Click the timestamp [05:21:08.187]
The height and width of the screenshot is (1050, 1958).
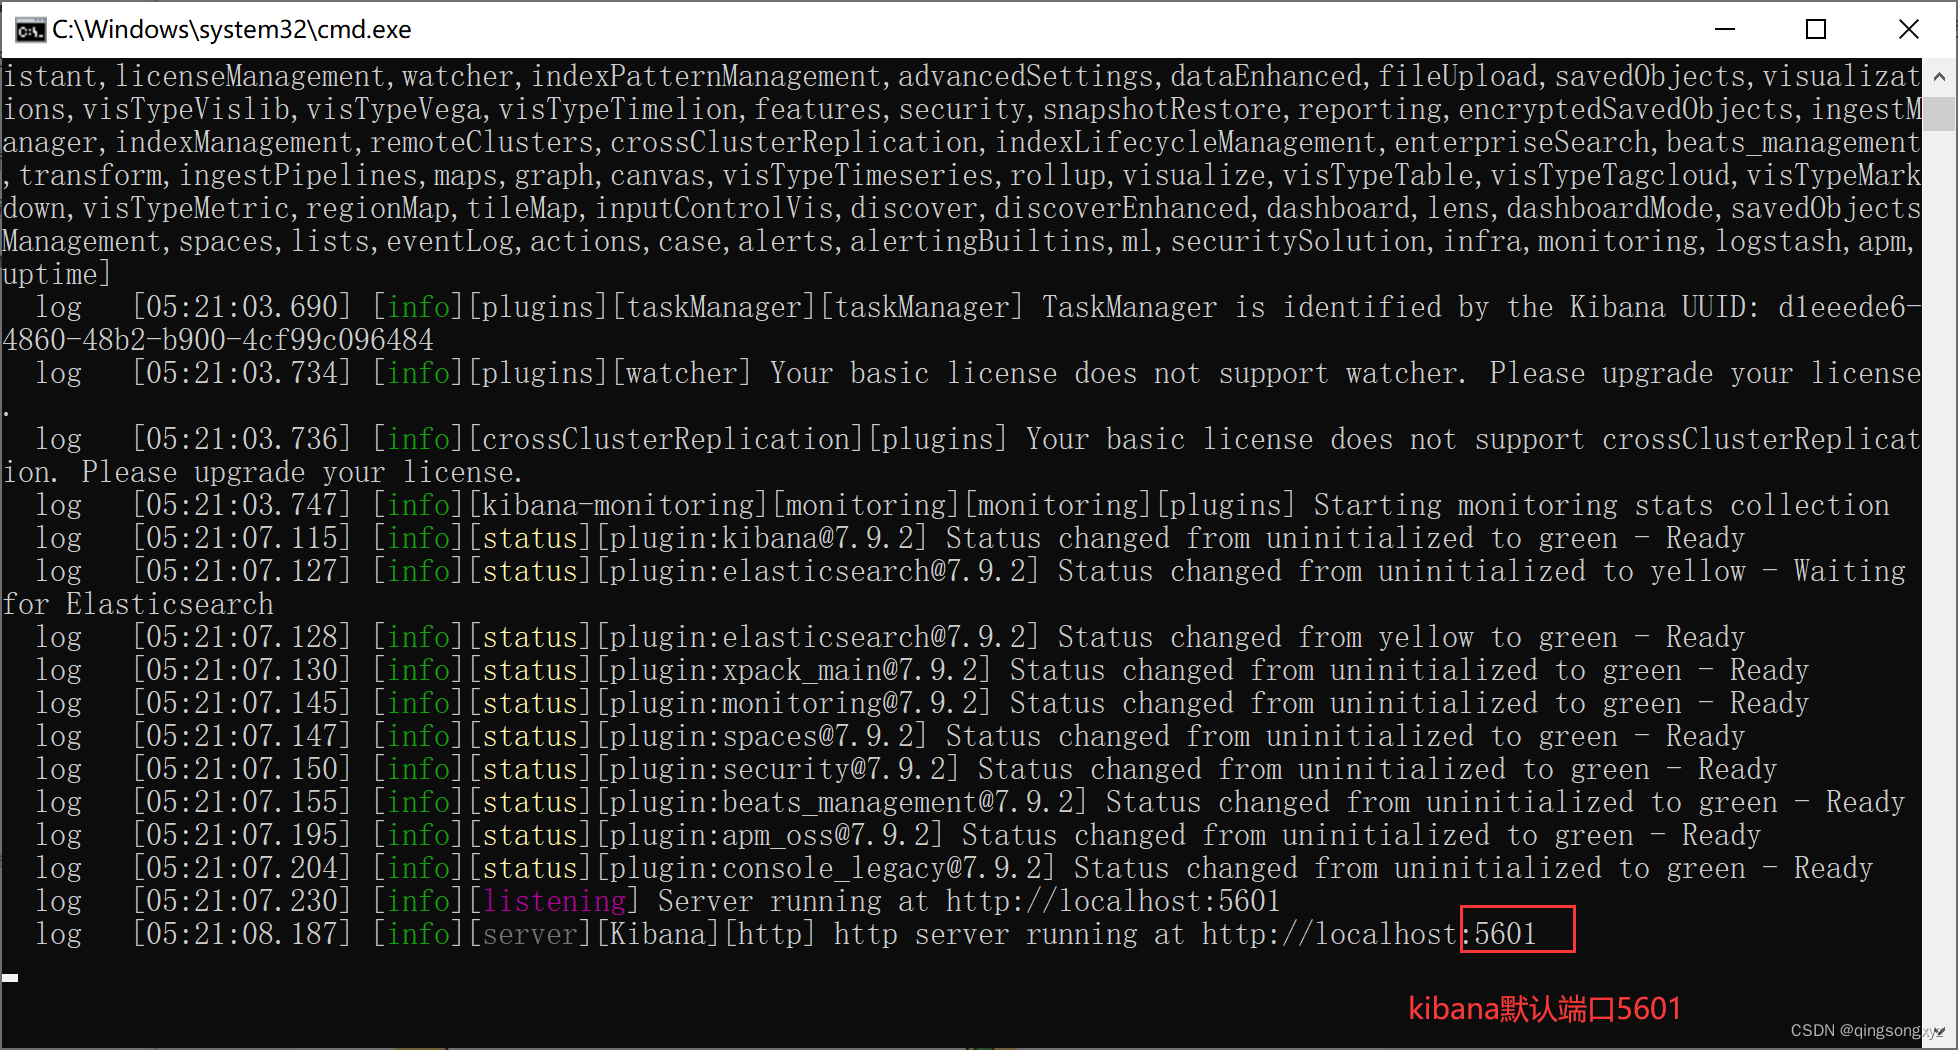[x=243, y=934]
